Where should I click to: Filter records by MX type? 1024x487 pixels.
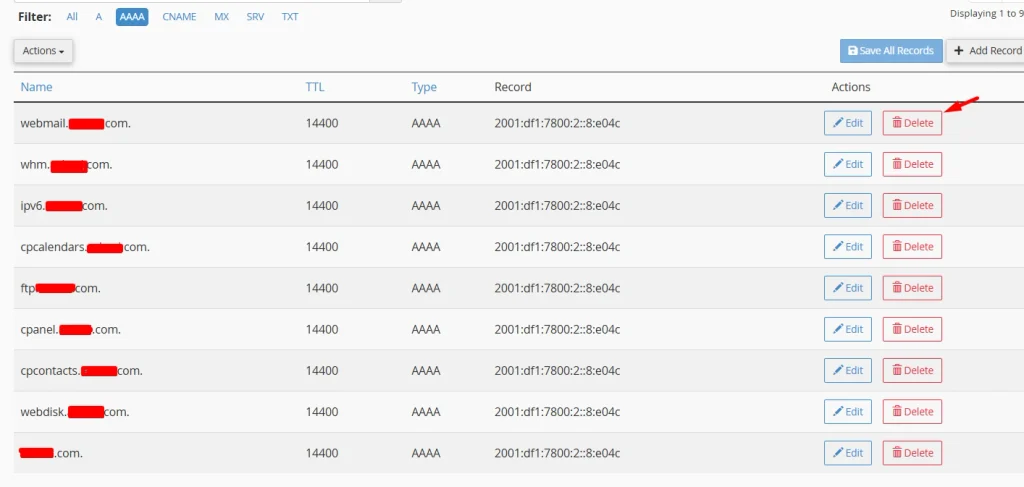221,17
